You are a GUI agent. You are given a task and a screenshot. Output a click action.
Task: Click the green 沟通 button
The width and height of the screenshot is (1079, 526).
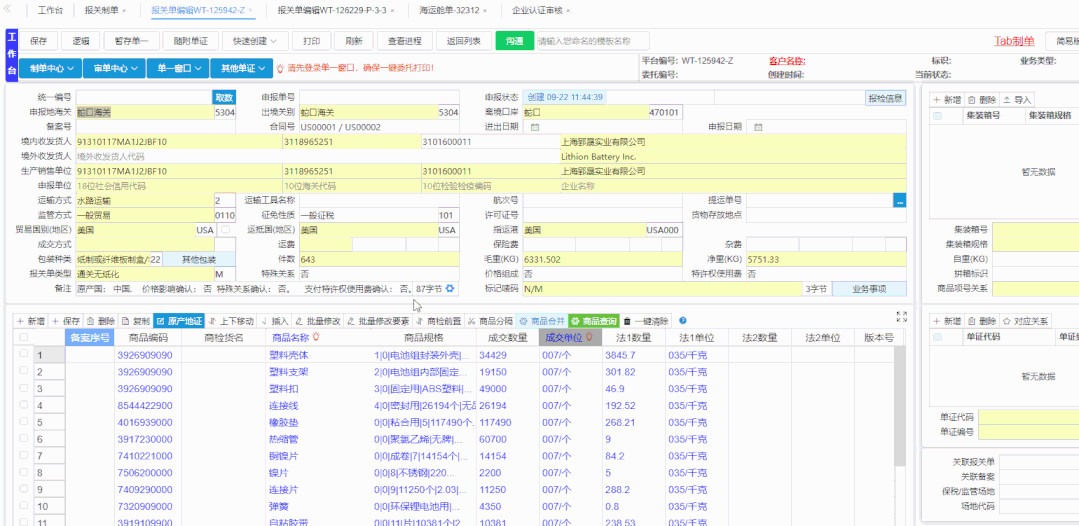pos(515,41)
